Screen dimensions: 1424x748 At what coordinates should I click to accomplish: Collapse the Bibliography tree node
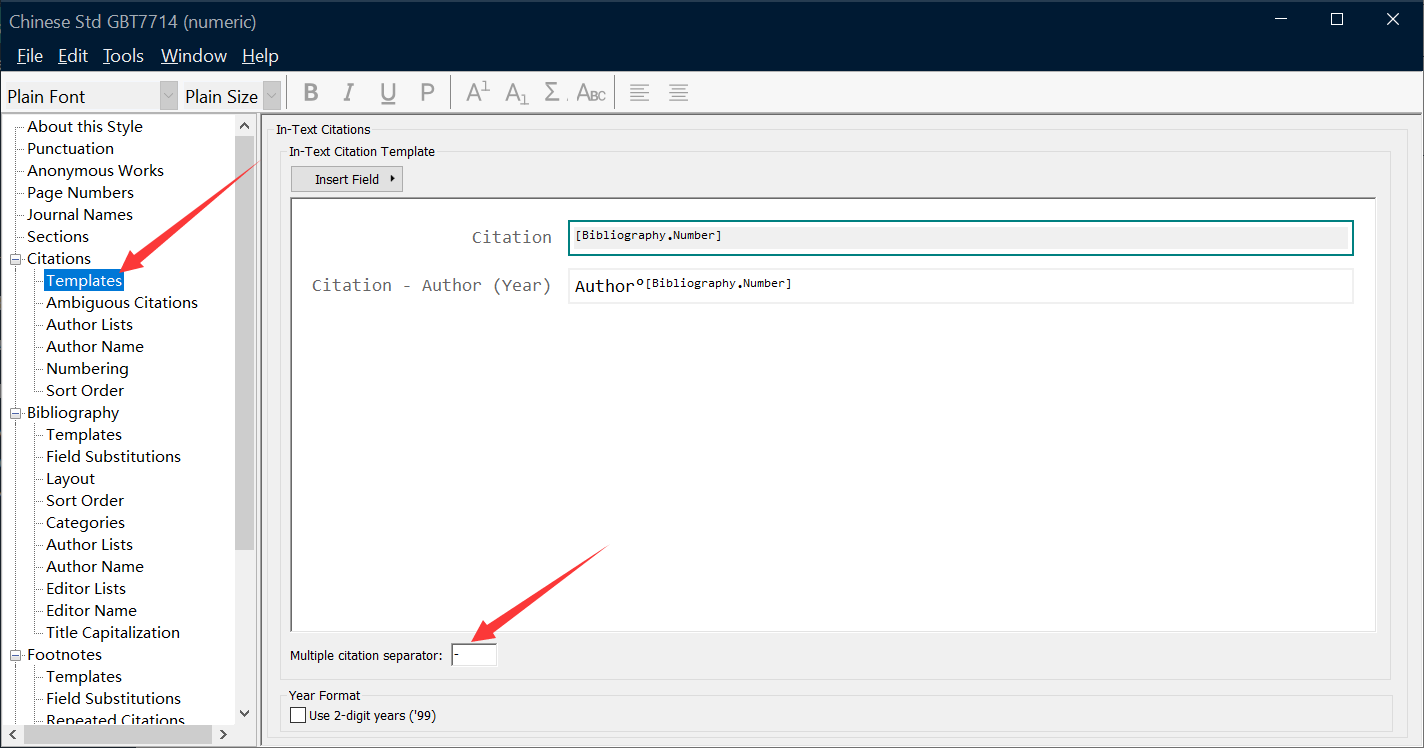coord(16,413)
